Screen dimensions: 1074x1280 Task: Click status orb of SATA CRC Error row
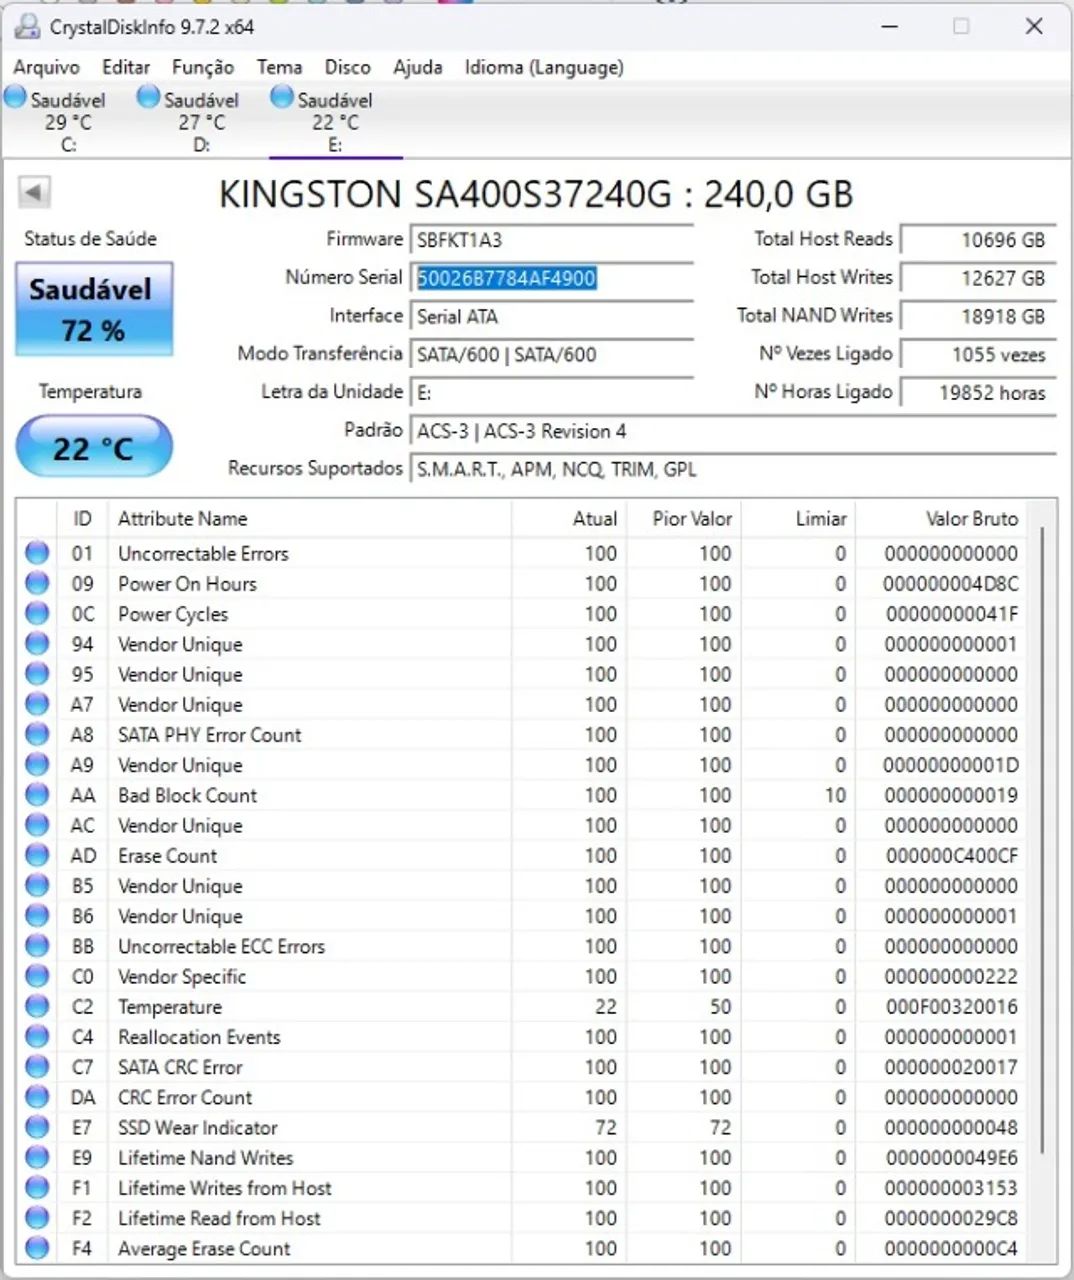[x=37, y=1067]
